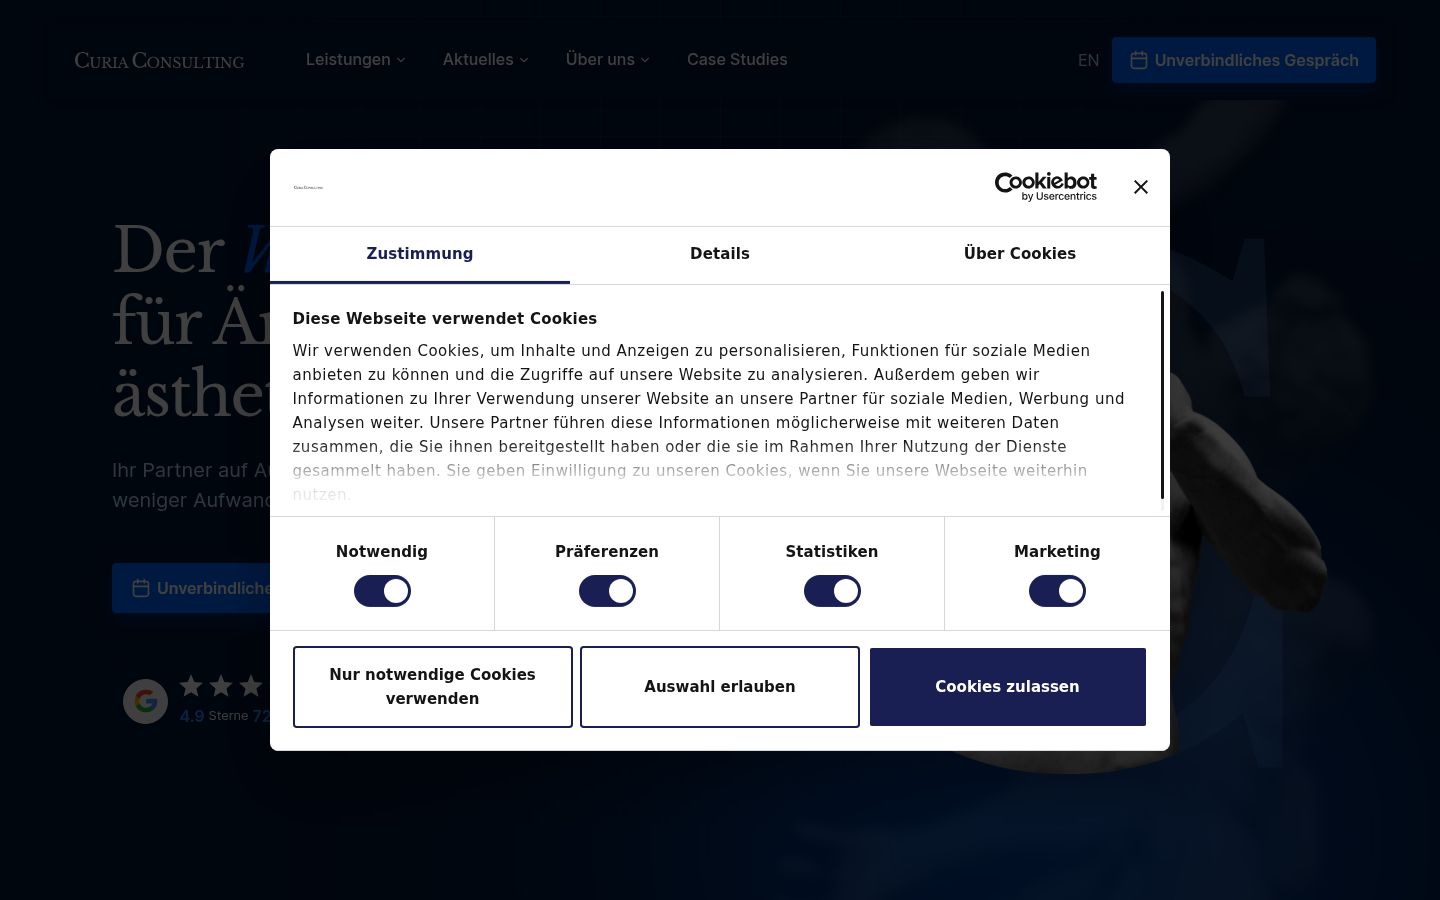Disable the Präferenzen cookies switch
This screenshot has height=900, width=1440.
[607, 591]
